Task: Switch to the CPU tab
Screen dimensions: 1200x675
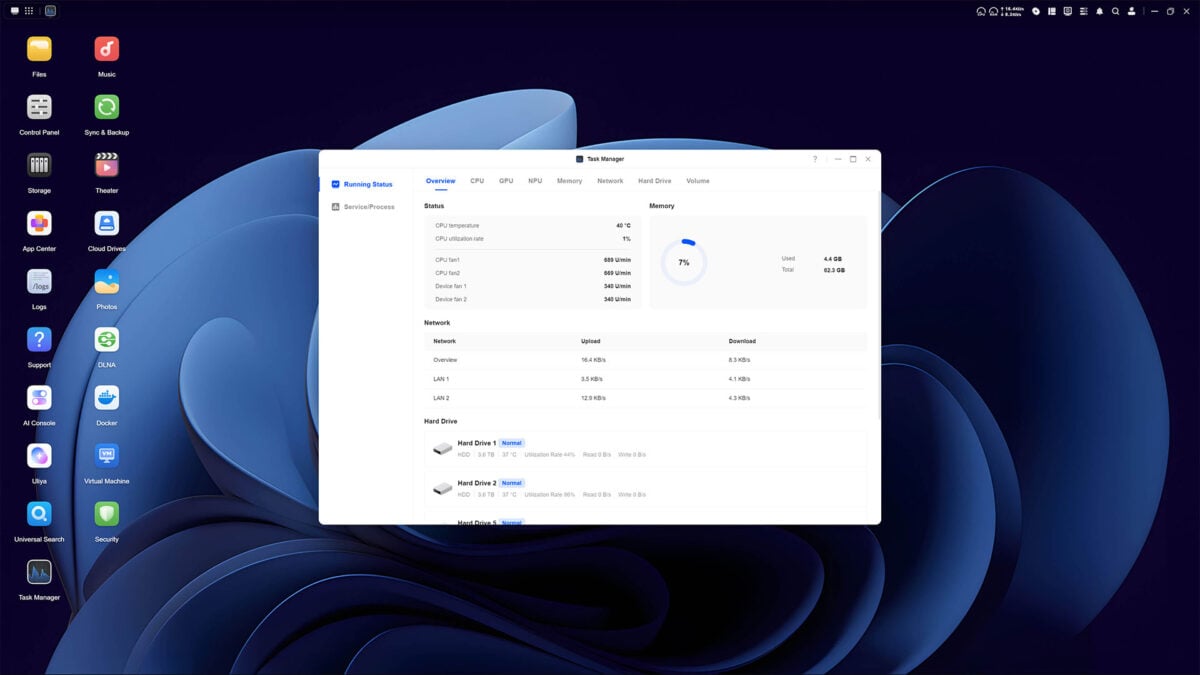Action: (476, 181)
